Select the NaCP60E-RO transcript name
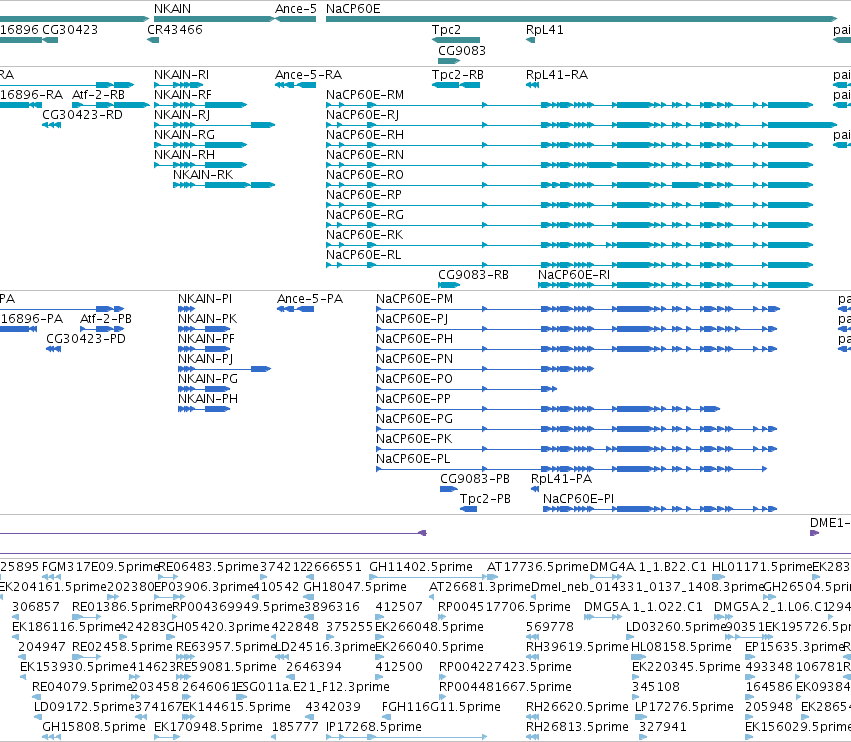This screenshot has width=851, height=742. pos(365,174)
